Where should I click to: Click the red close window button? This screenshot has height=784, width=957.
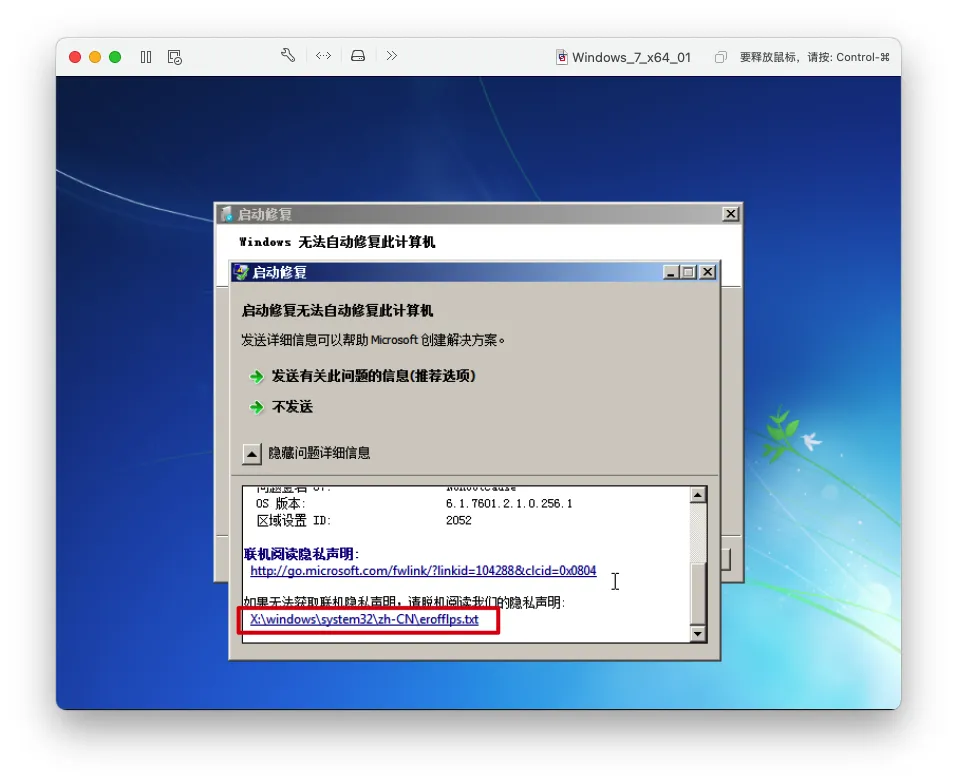tap(75, 57)
